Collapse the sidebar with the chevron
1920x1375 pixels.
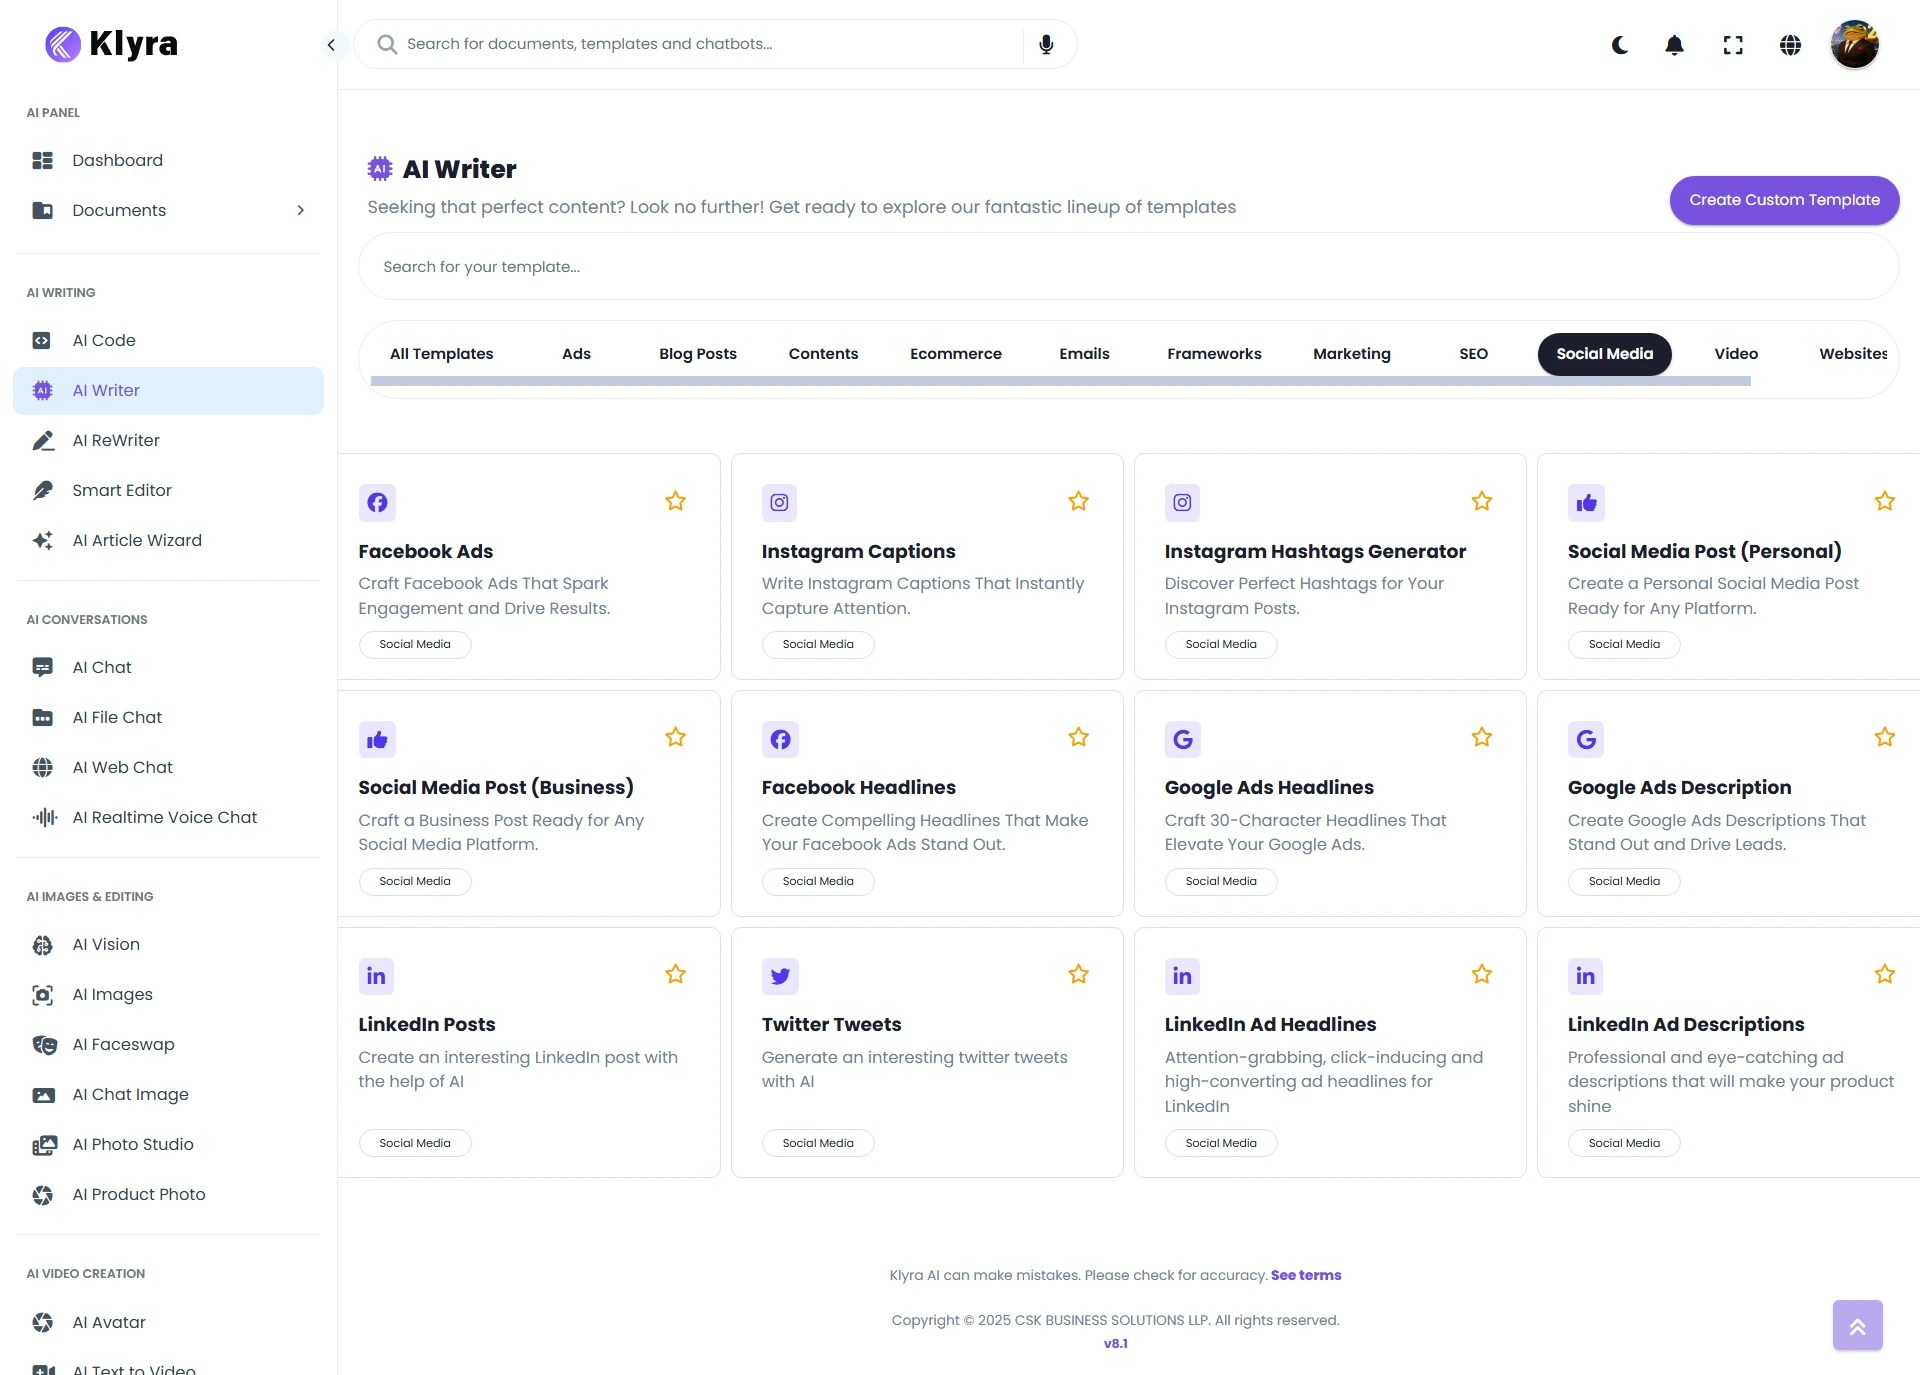pyautogui.click(x=331, y=45)
